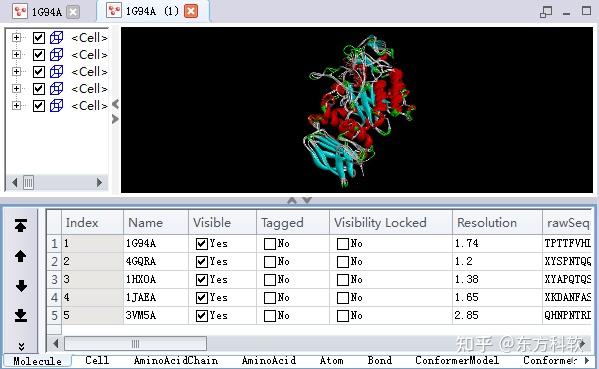The width and height of the screenshot is (599, 369).
Task: Sort by Name column header
Action: [156, 222]
